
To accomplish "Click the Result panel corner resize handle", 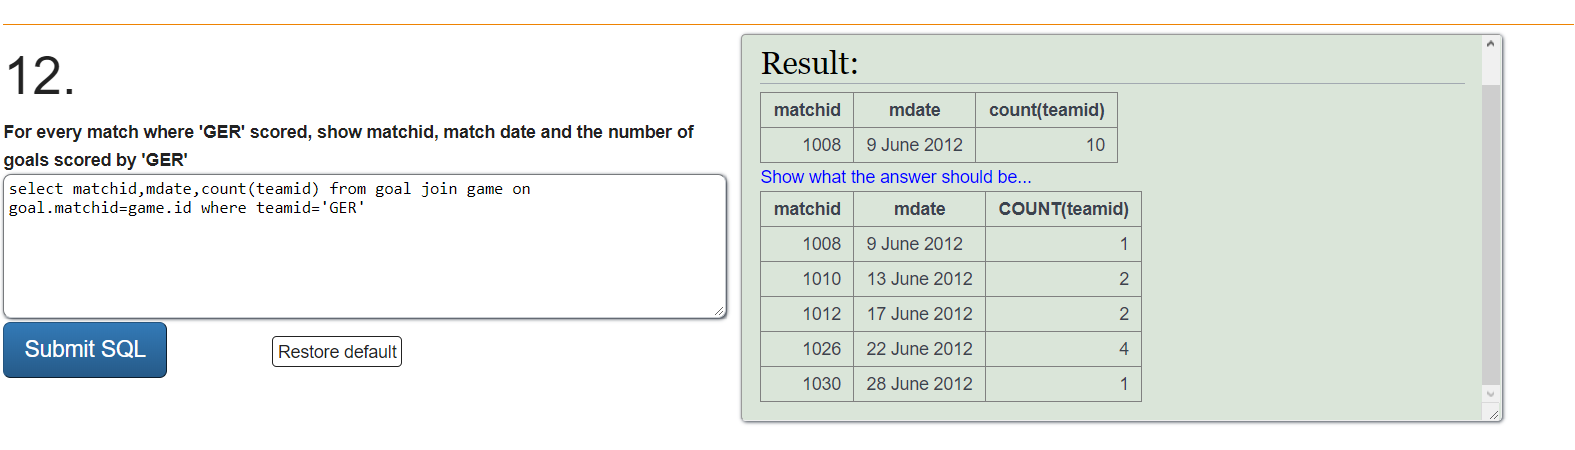I will tap(1493, 413).
